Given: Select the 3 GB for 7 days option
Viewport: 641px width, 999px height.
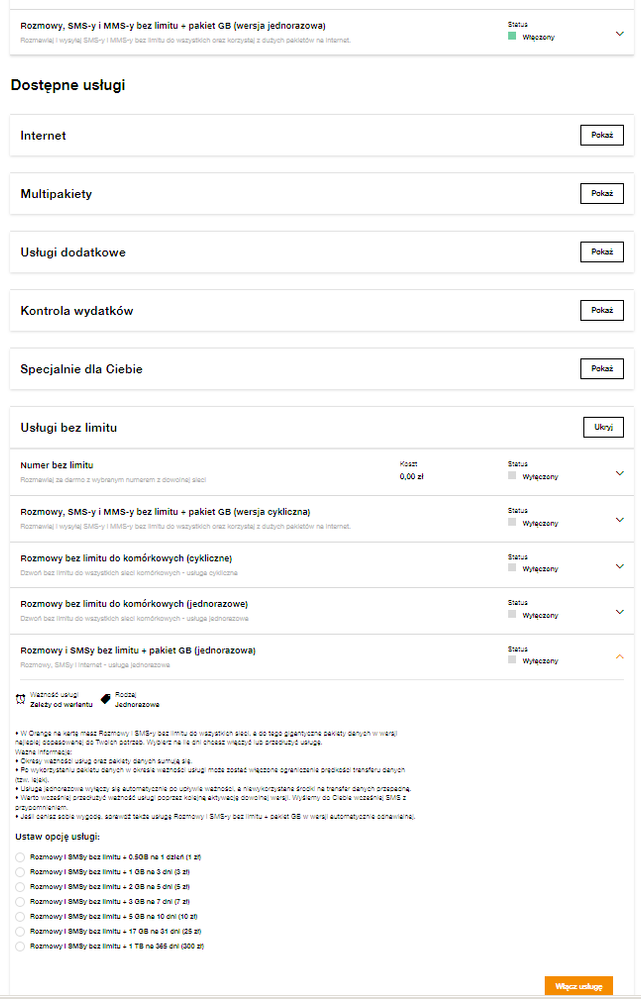Looking at the screenshot, I should 20,901.
